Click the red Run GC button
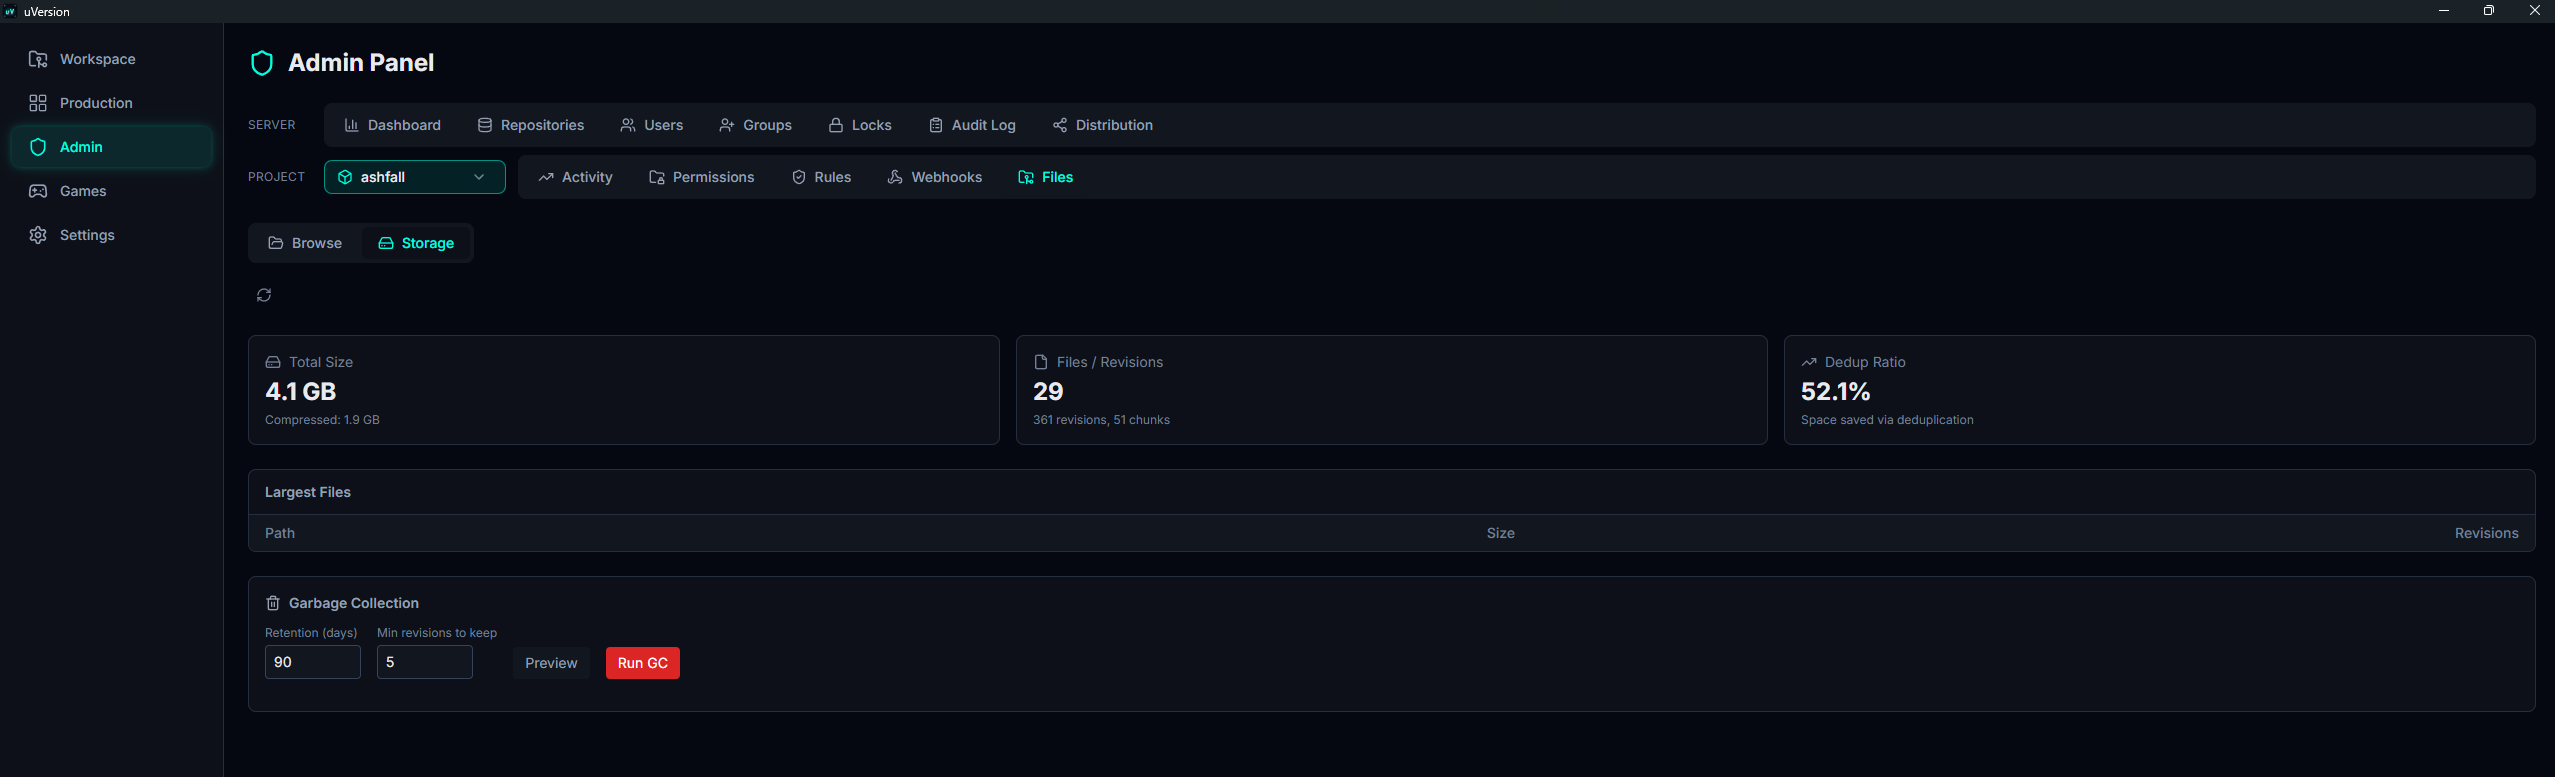Viewport: 2555px width, 777px height. [643, 663]
